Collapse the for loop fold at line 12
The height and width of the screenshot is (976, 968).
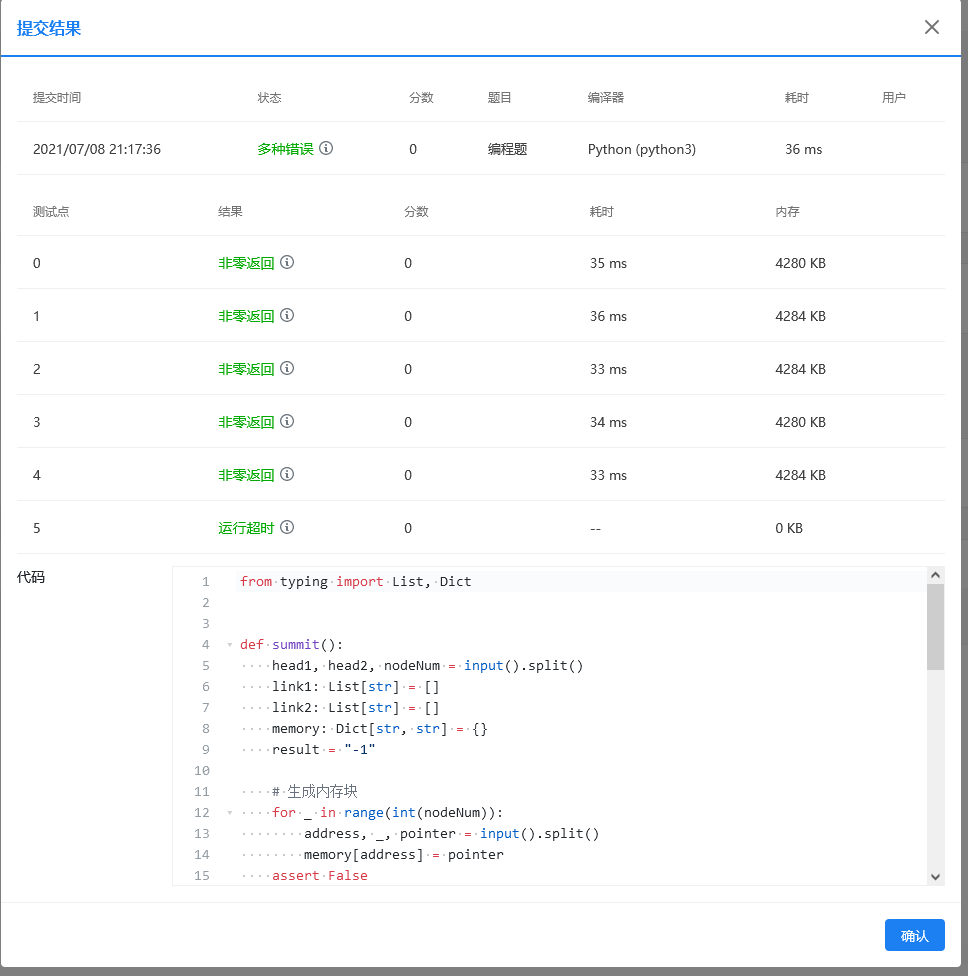click(x=230, y=813)
